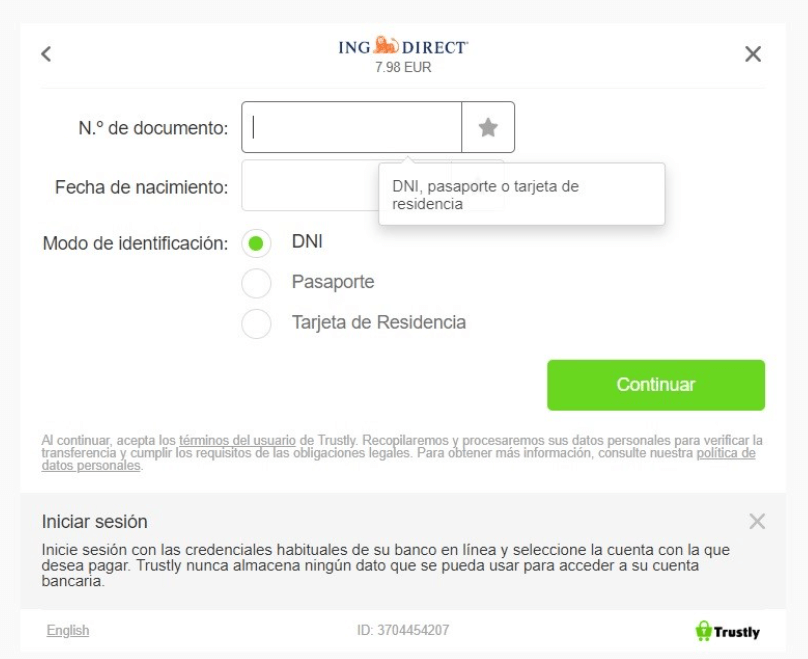Screen dimensions: 808x659
Task: Click the green Continuar button
Action: 656,385
